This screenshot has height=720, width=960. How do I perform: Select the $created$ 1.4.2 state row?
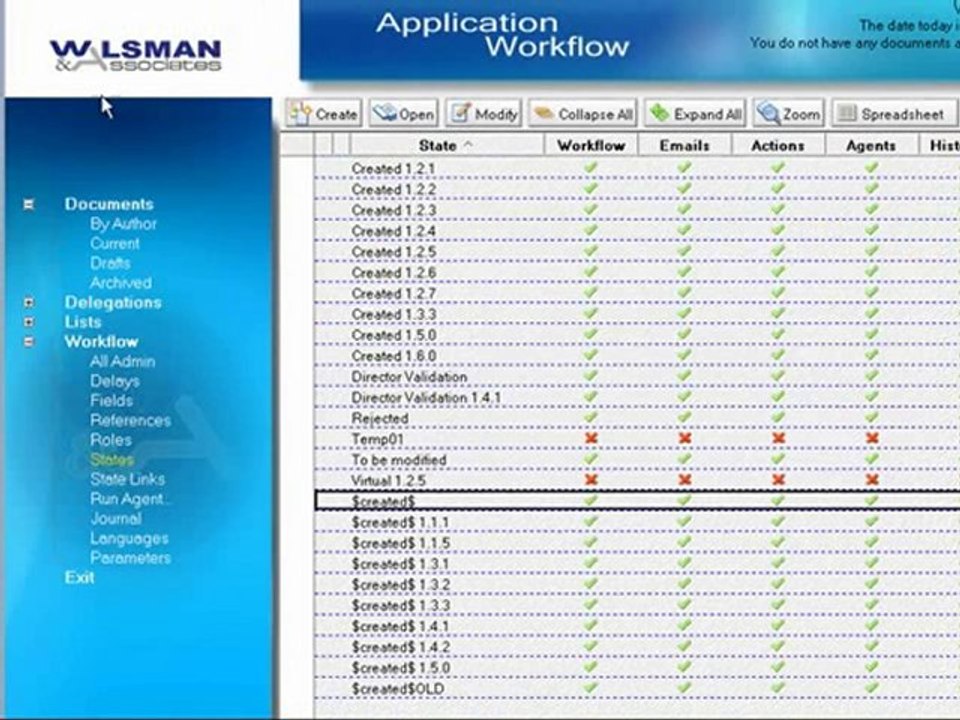[637, 647]
